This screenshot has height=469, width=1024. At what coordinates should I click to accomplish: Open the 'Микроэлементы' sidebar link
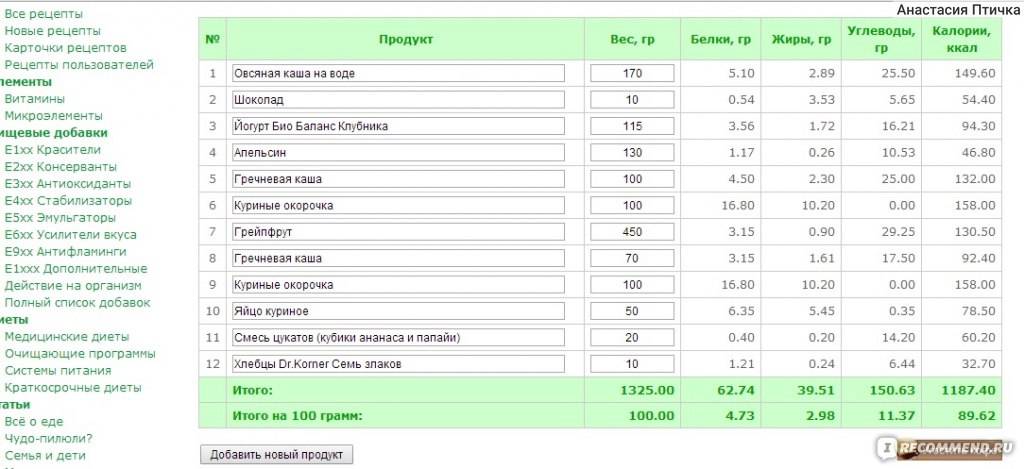[53, 116]
